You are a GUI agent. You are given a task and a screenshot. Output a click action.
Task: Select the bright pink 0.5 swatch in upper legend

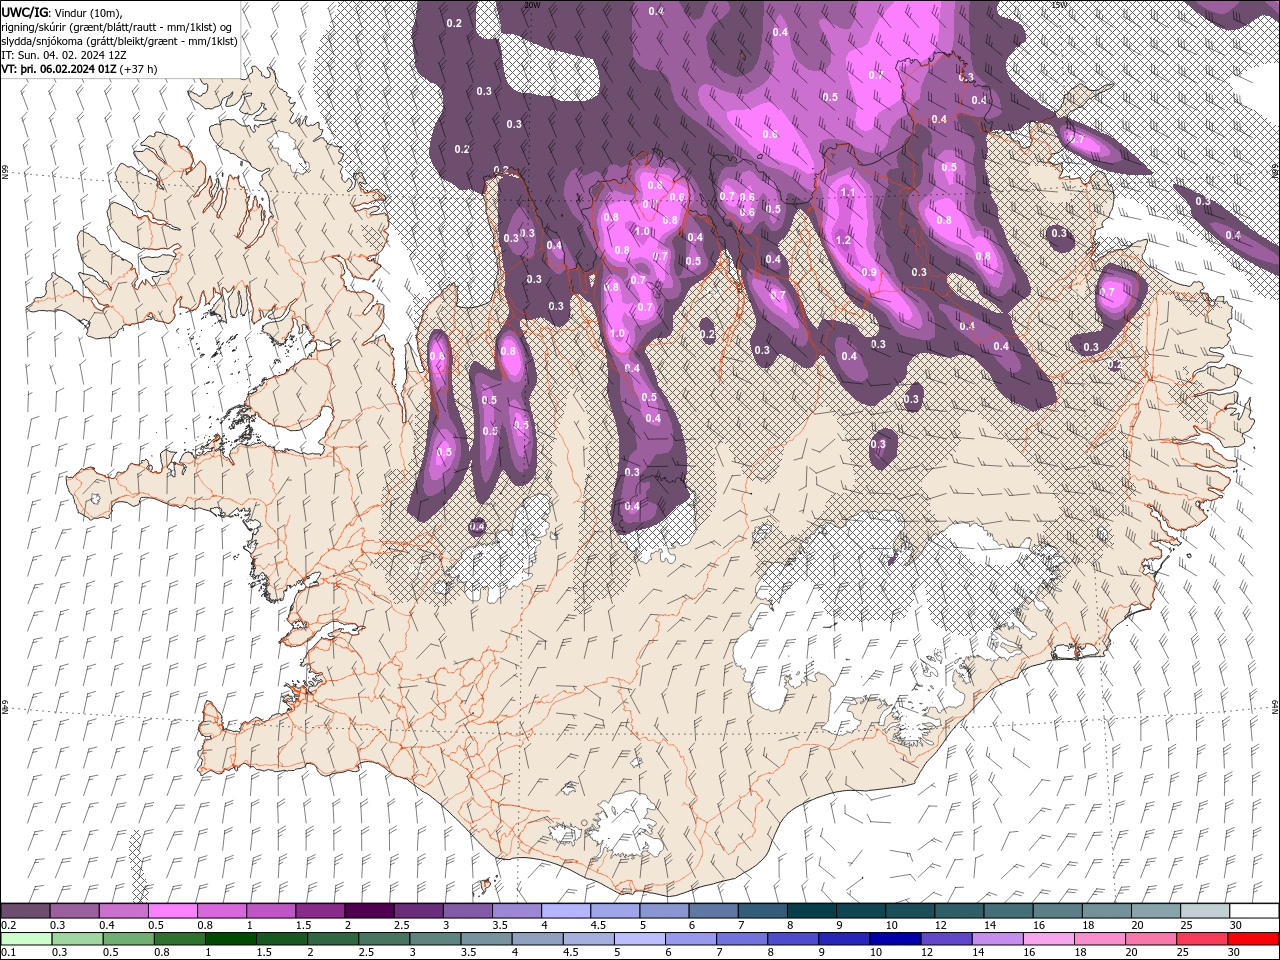(173, 910)
